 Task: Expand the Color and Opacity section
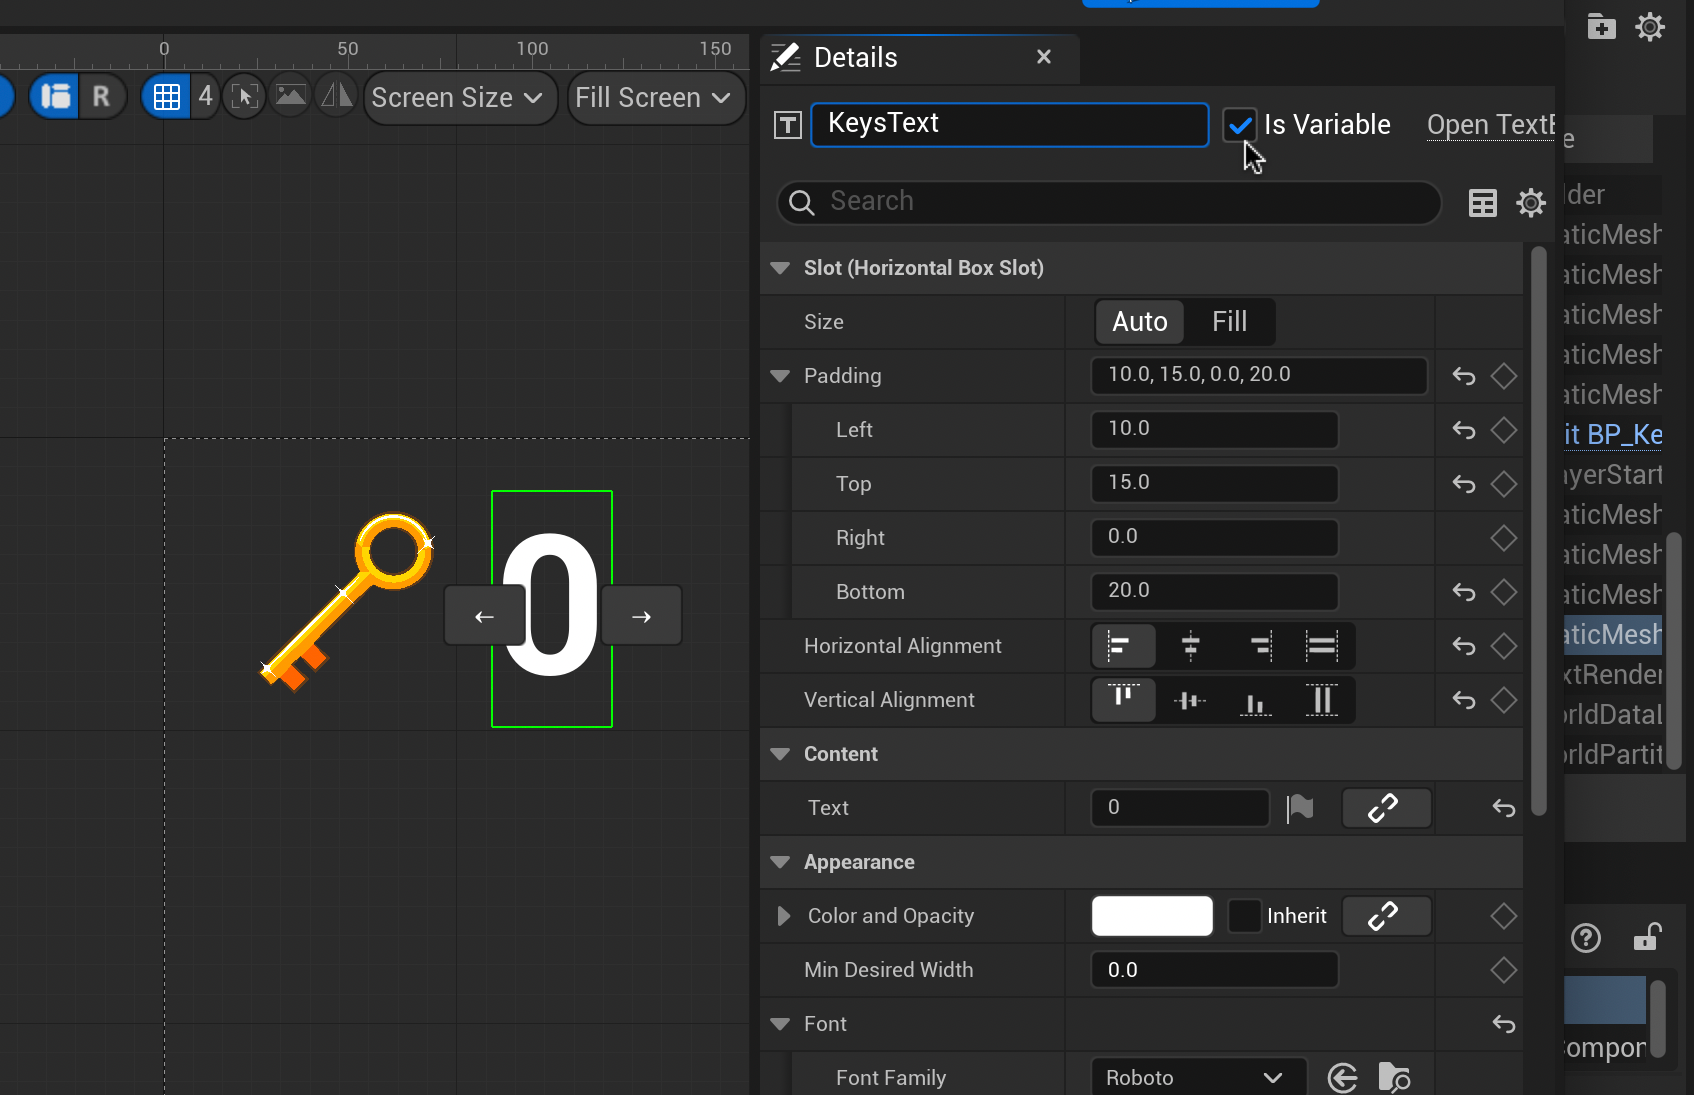(784, 916)
